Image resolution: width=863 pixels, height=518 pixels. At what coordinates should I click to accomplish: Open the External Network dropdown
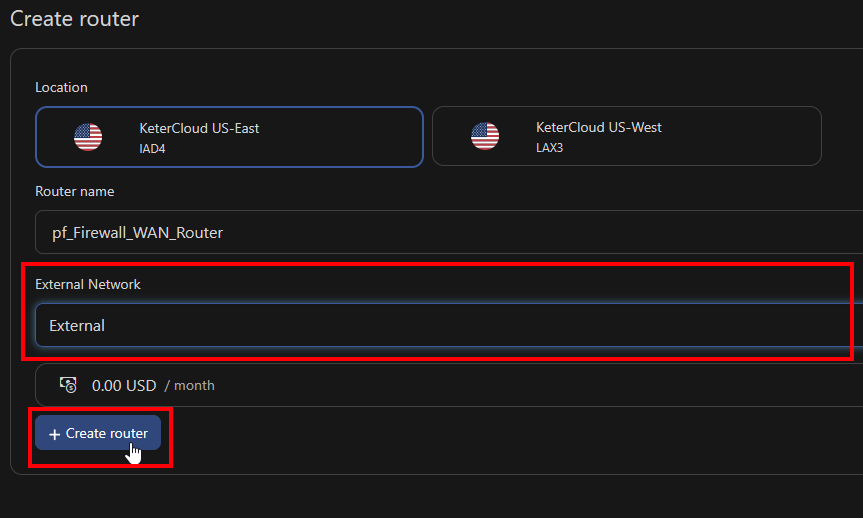(x=449, y=325)
